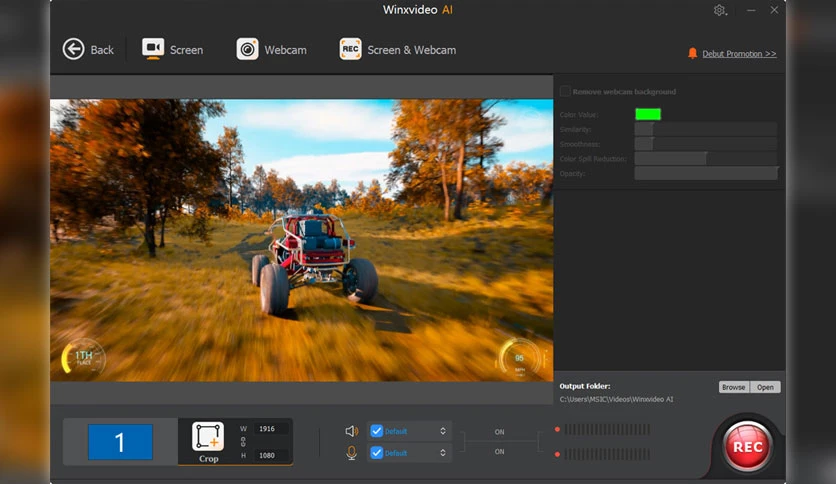Click the height field showing 1080

[271, 455]
